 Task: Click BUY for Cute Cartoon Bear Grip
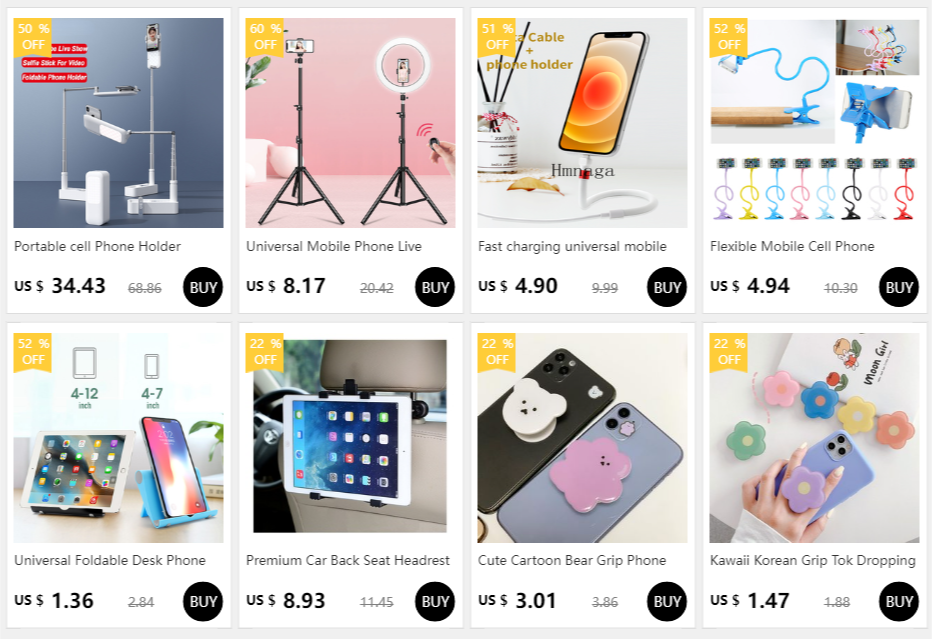[x=667, y=602]
